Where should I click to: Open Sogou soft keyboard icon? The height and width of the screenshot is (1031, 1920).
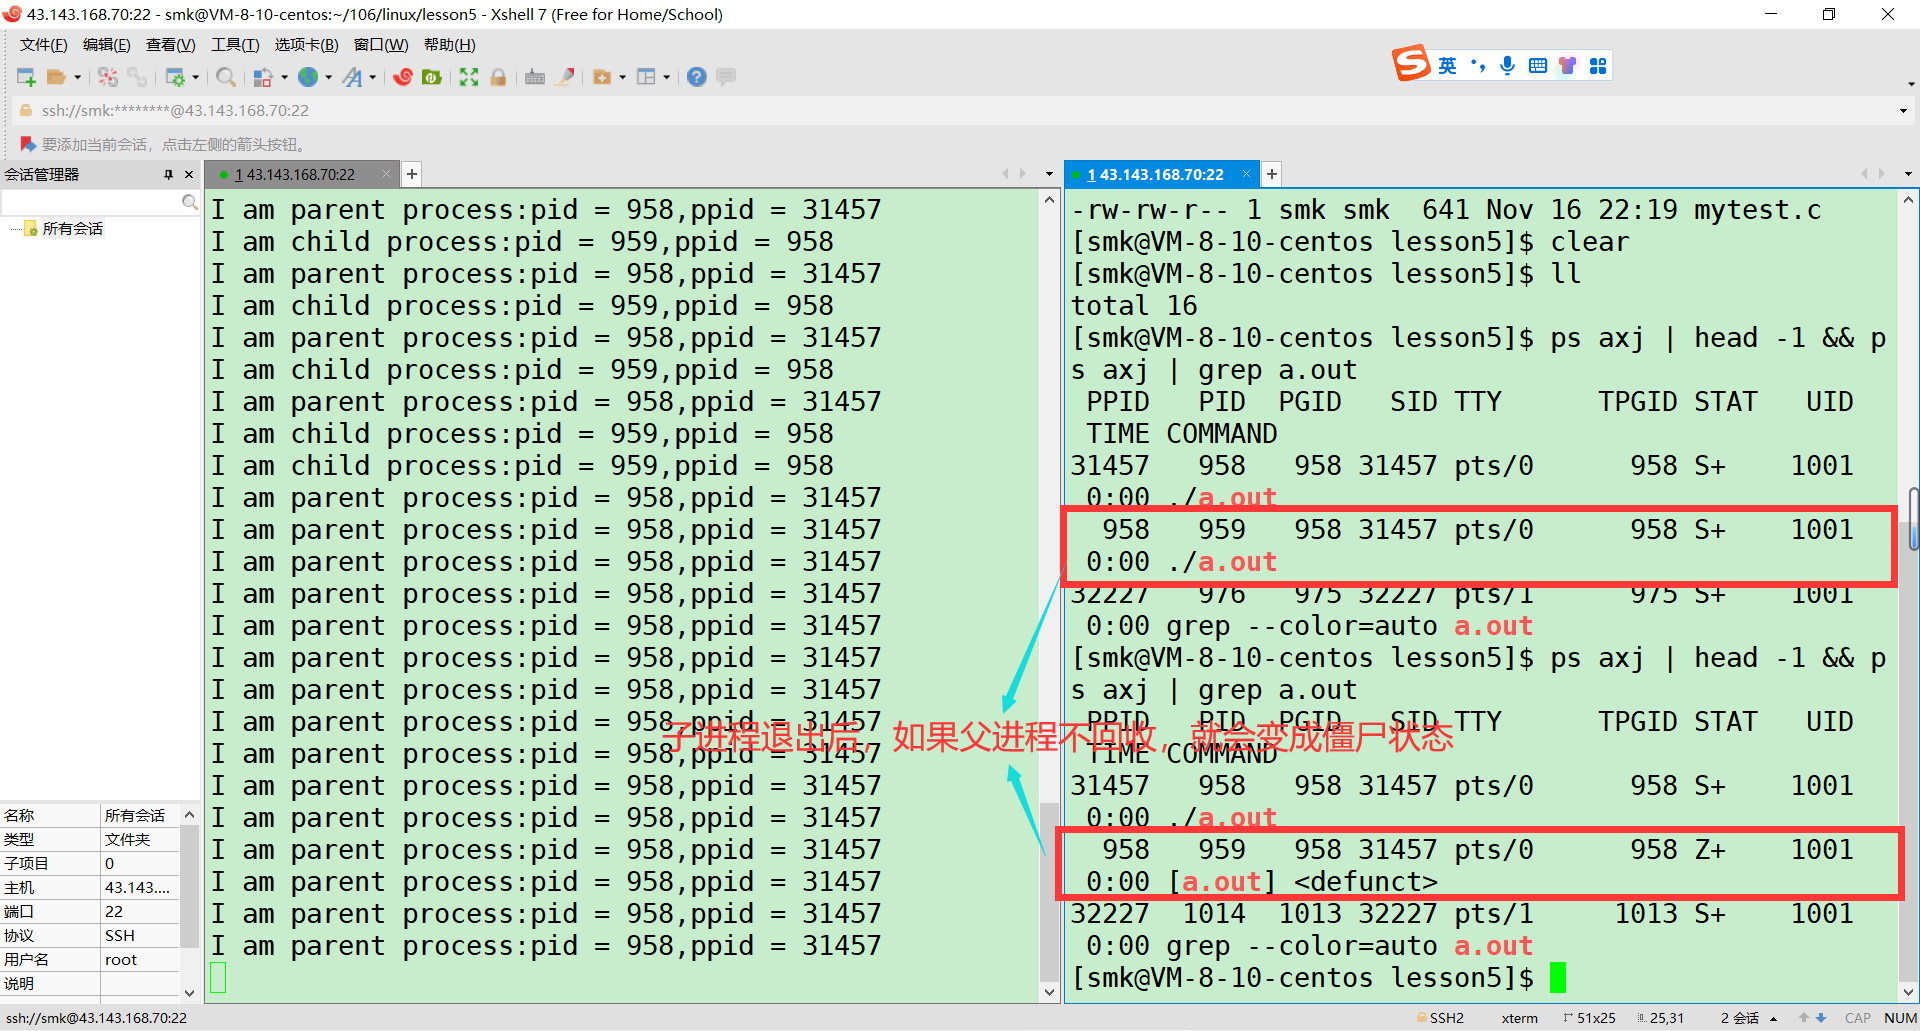[1538, 66]
